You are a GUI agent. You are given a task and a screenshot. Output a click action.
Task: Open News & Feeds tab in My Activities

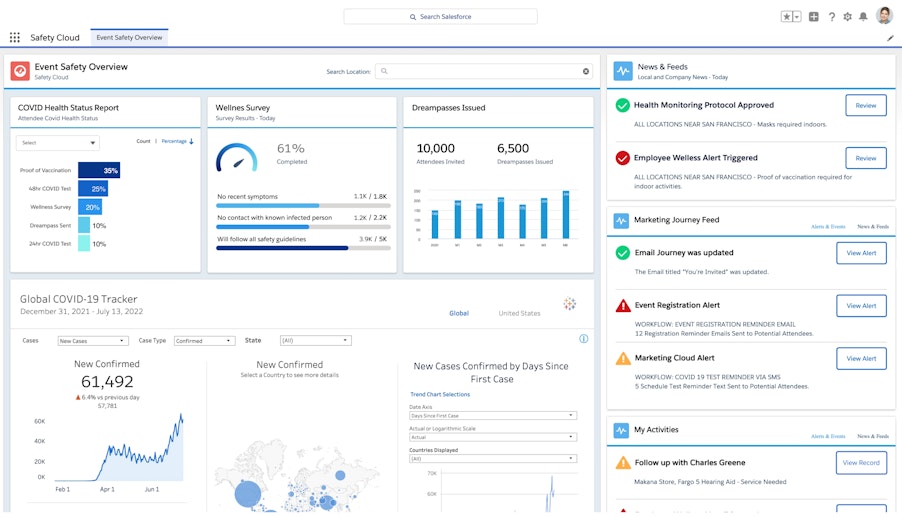coord(873,436)
